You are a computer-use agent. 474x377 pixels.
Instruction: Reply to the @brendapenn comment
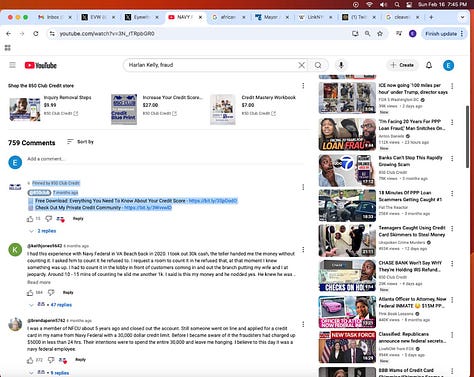pyautogui.click(x=80, y=360)
